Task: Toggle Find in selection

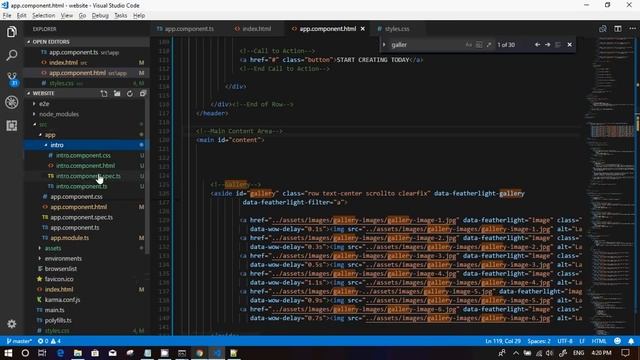Action: pos(558,44)
